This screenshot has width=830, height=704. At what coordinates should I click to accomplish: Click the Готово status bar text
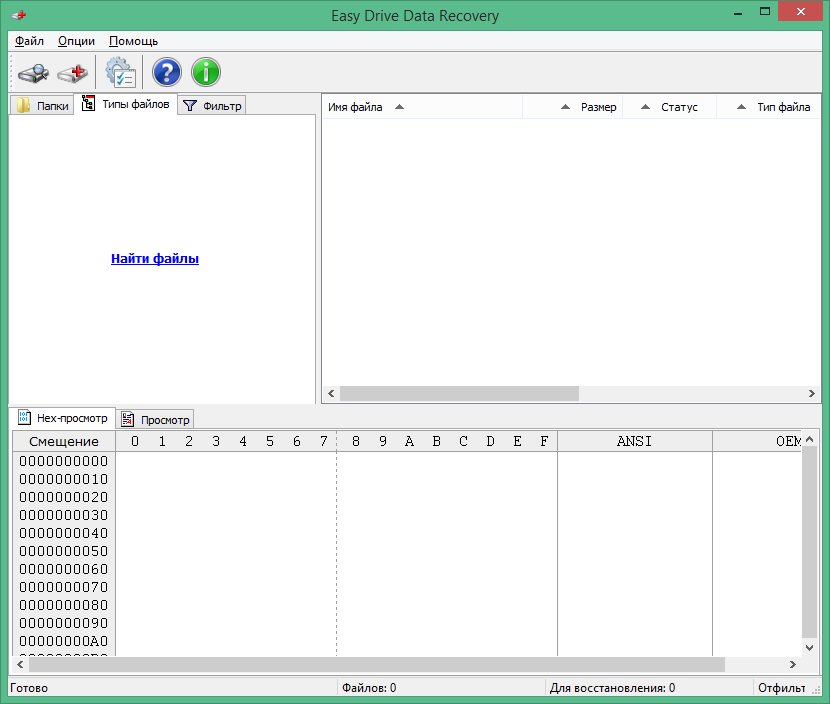pos(29,688)
